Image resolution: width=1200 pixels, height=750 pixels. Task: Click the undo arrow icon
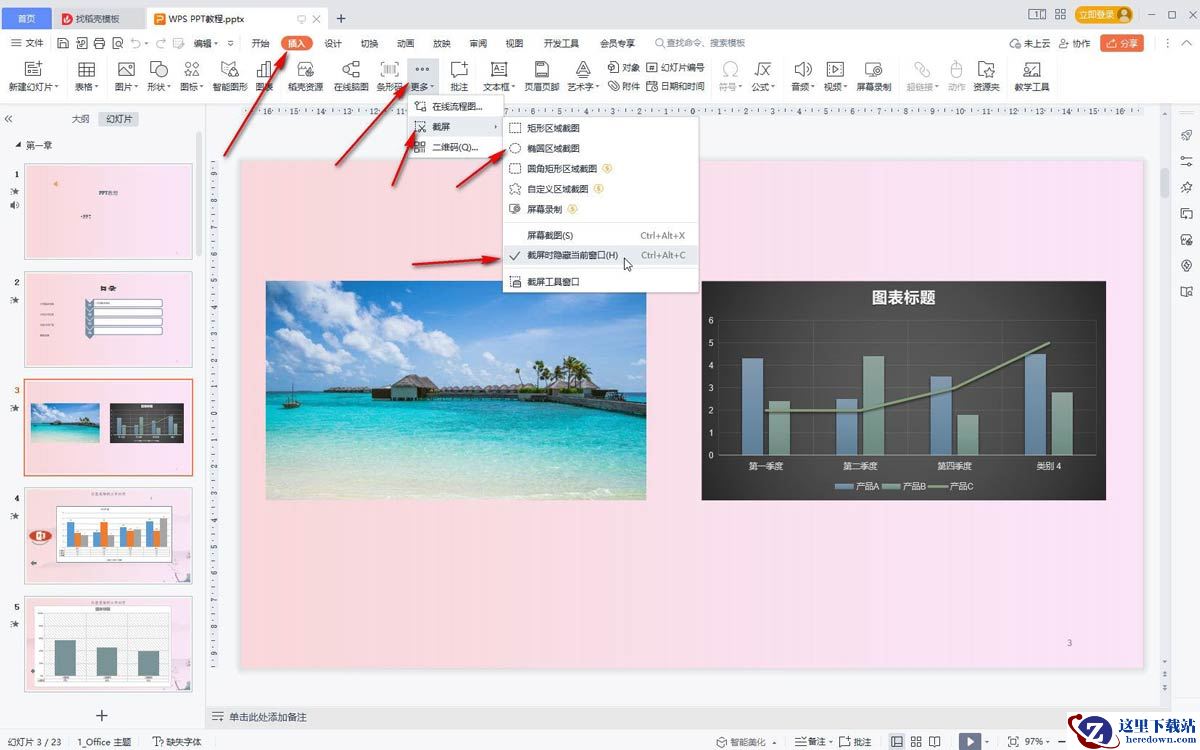pos(136,43)
